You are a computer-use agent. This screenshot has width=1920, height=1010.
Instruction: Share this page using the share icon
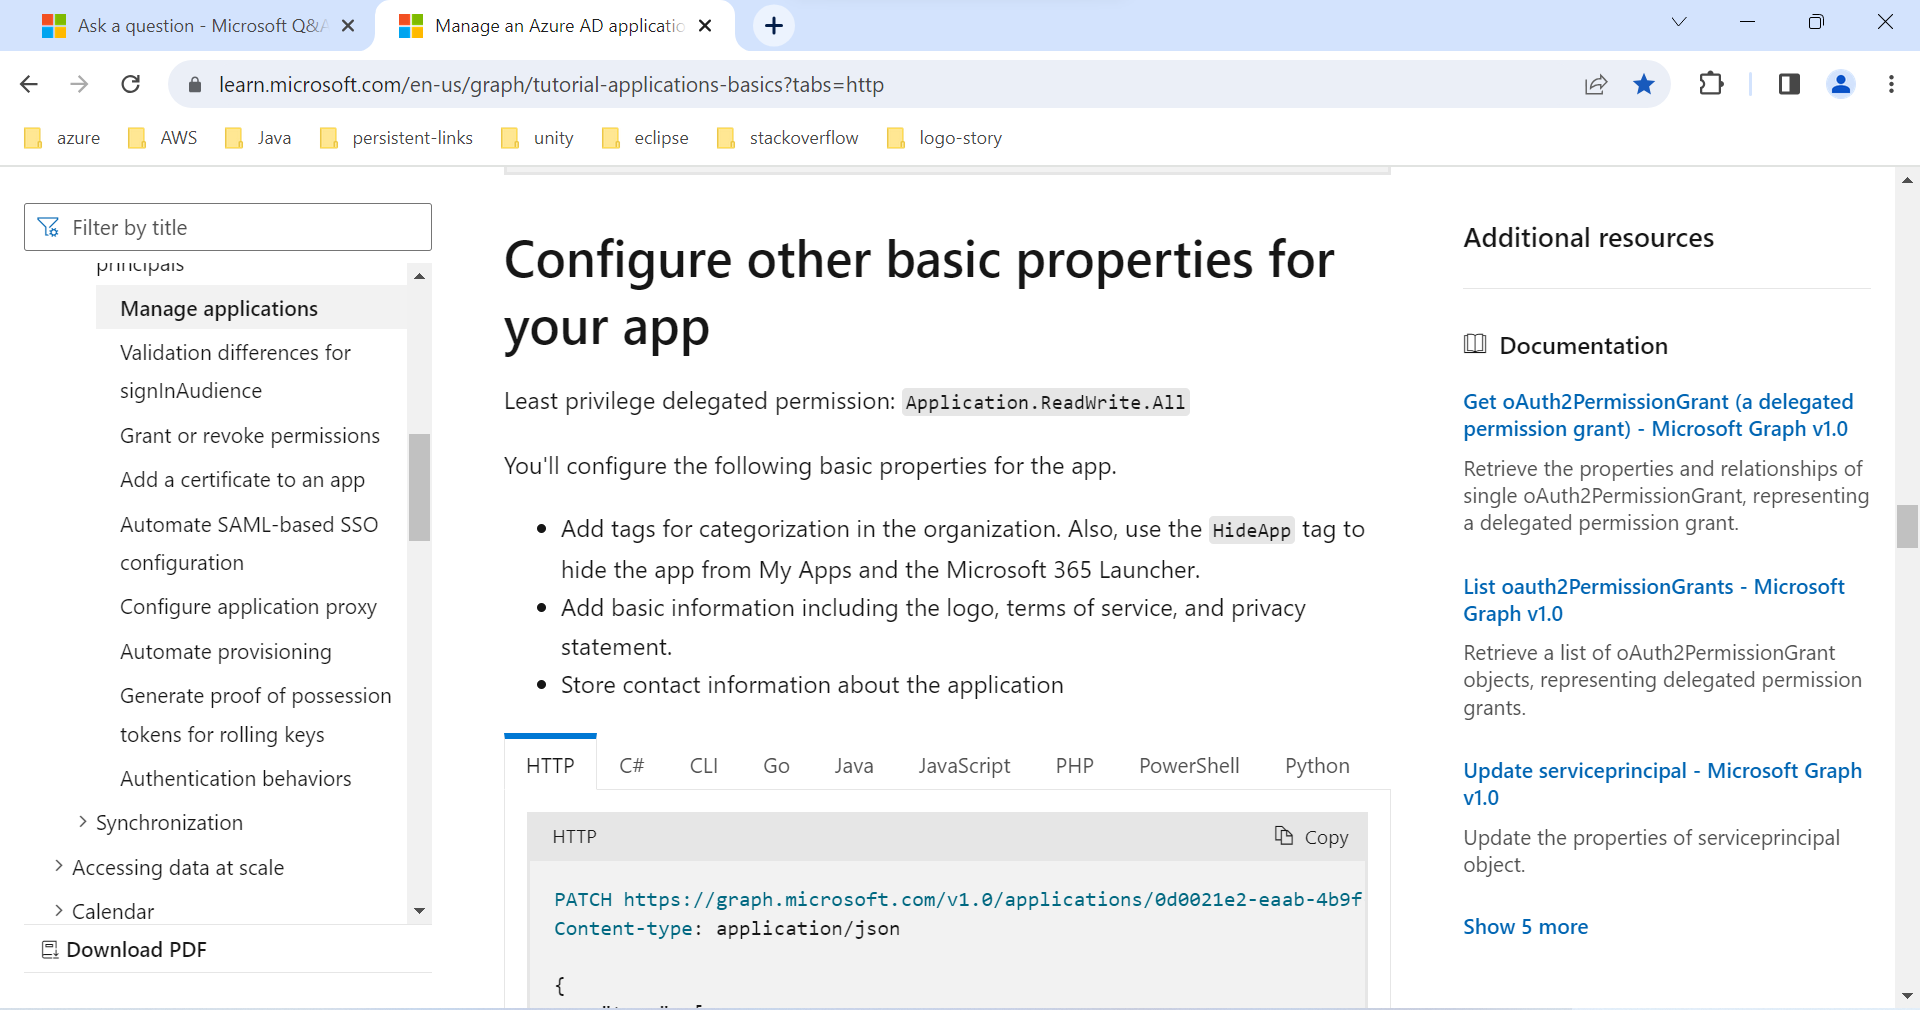[x=1596, y=85]
